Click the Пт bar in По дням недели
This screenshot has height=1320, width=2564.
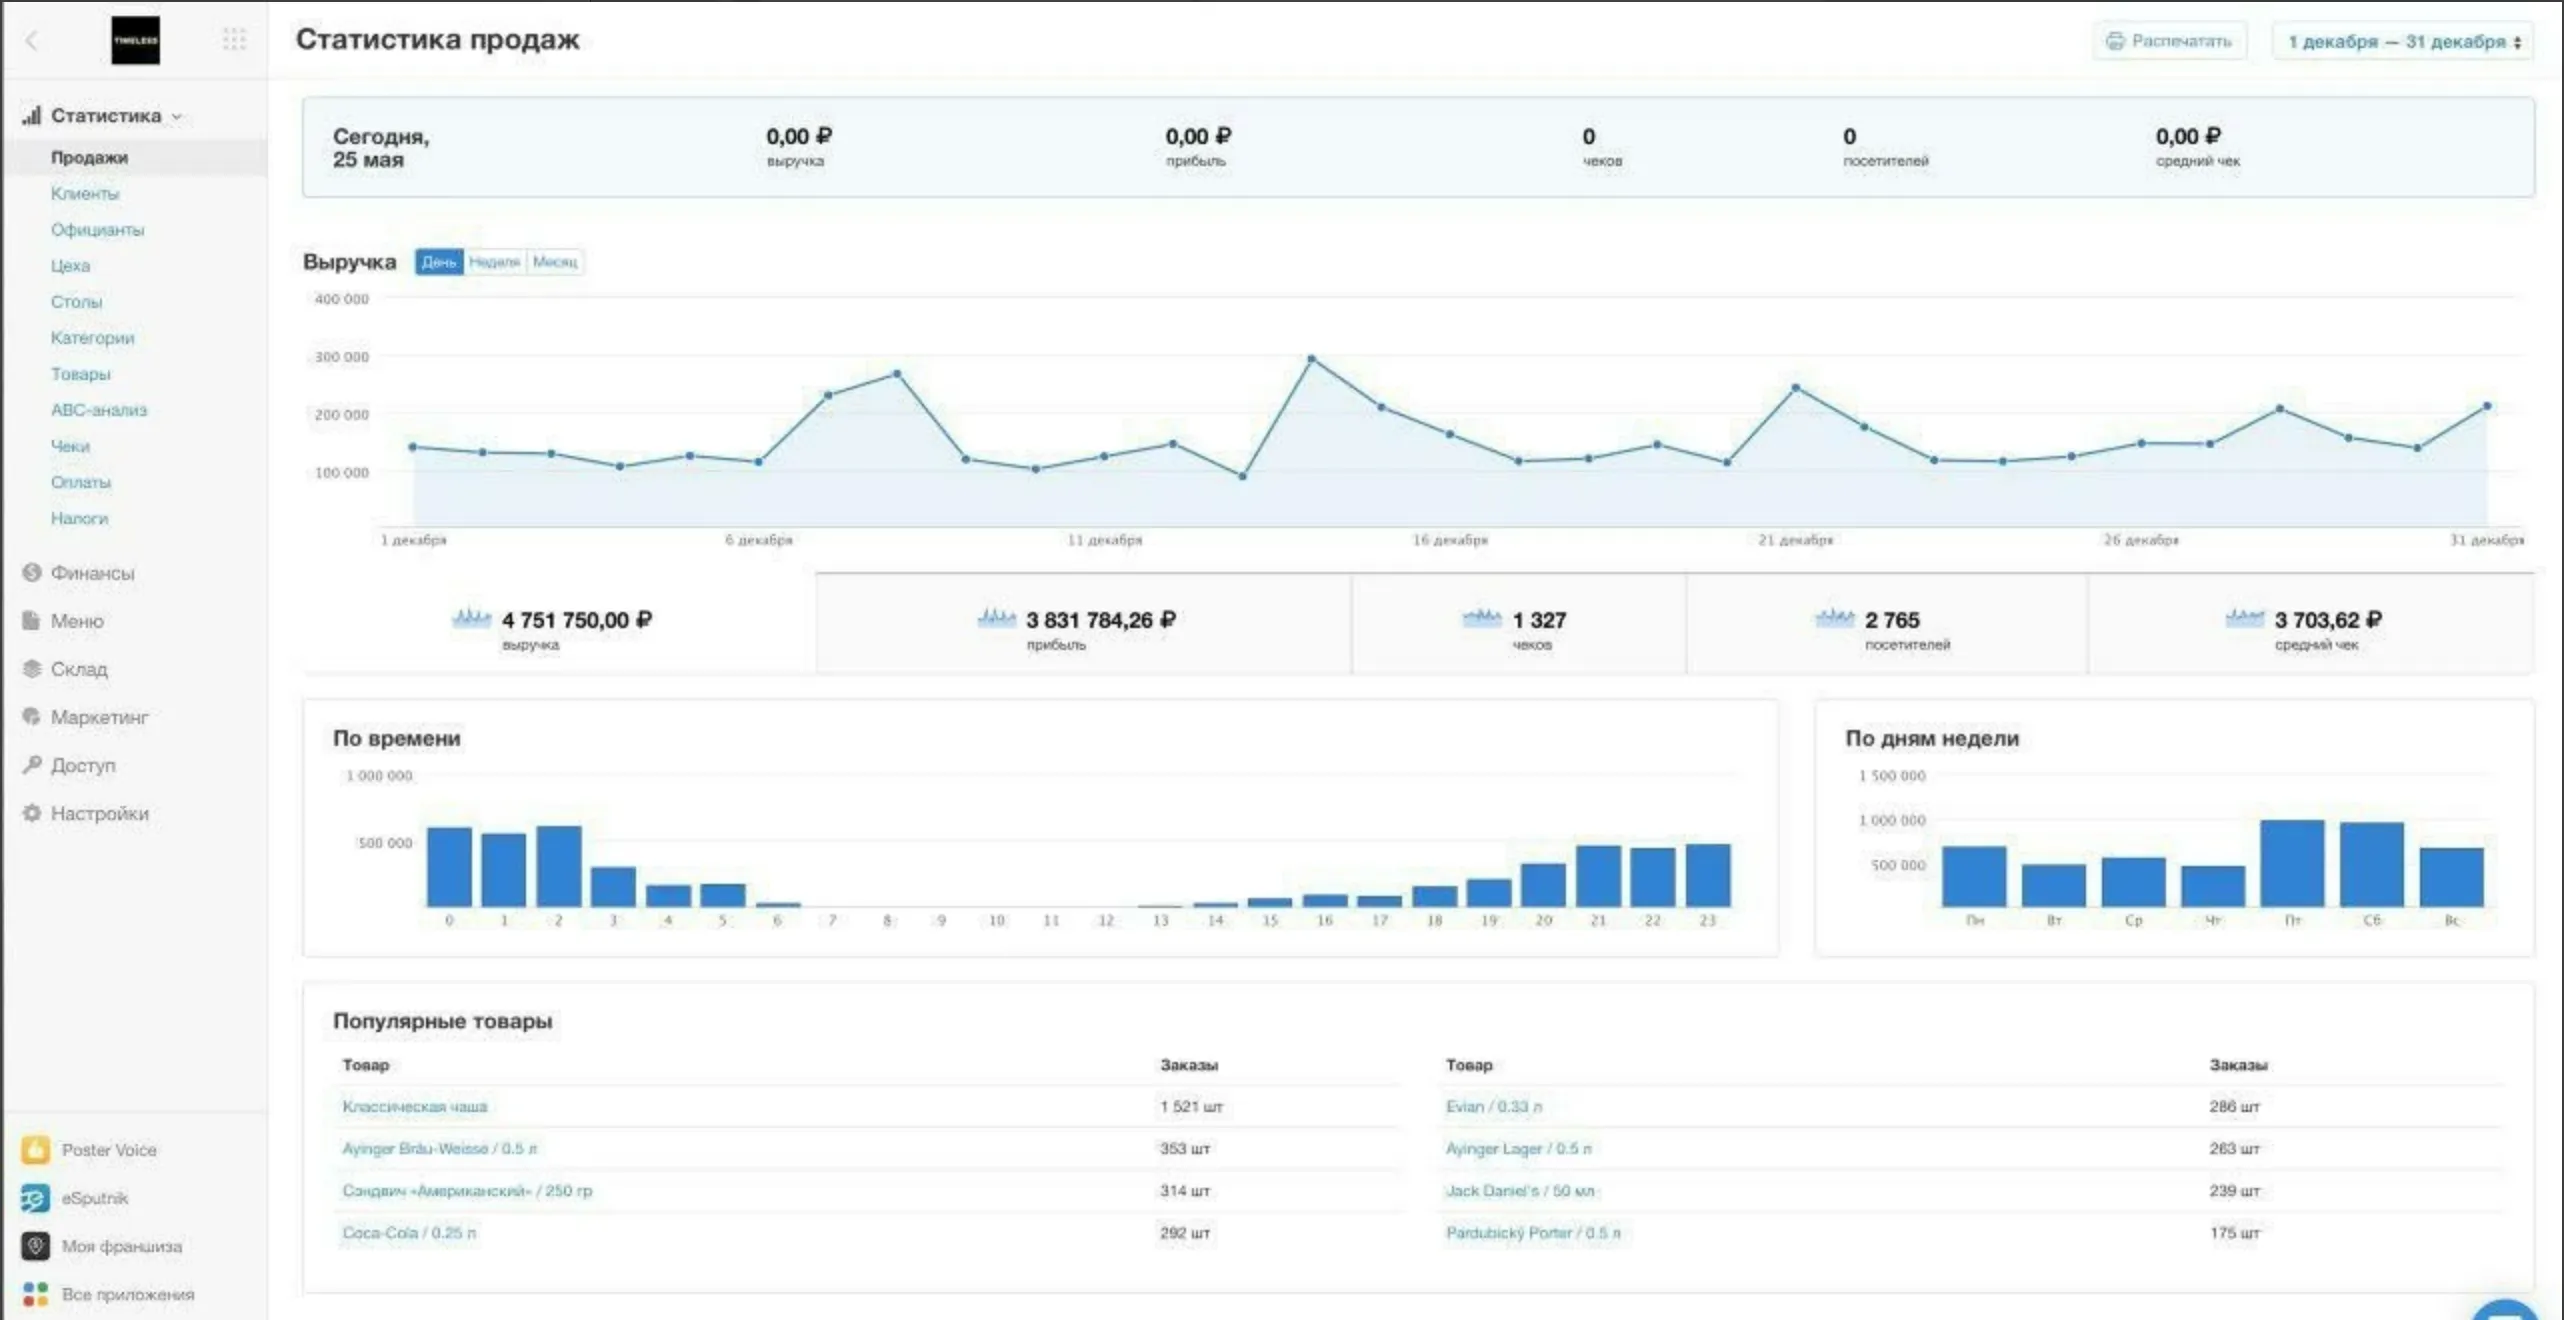tap(2292, 863)
